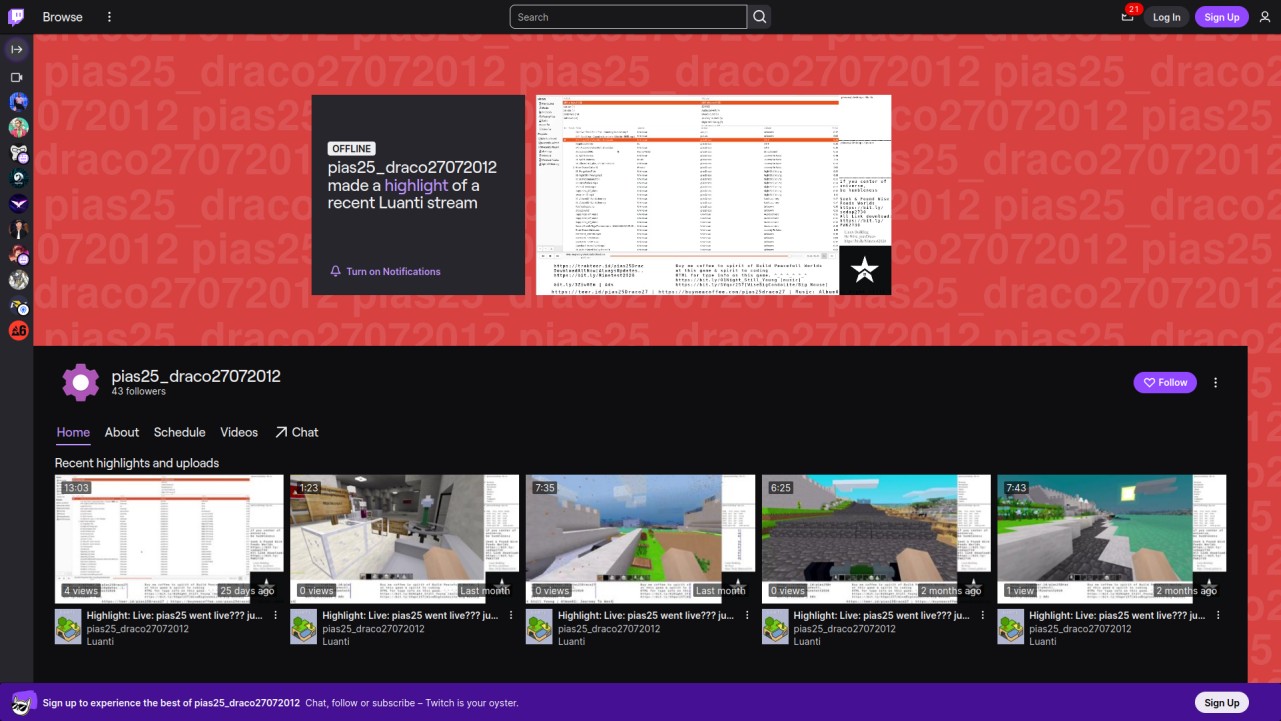Viewport: 1281px width, 721px height.
Task: Click the Luanti link under 7:43 video
Action: [x=1043, y=641]
